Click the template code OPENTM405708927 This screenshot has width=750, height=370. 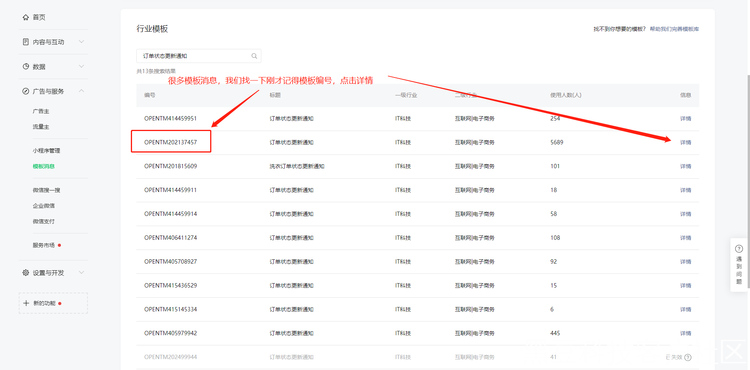pos(170,261)
